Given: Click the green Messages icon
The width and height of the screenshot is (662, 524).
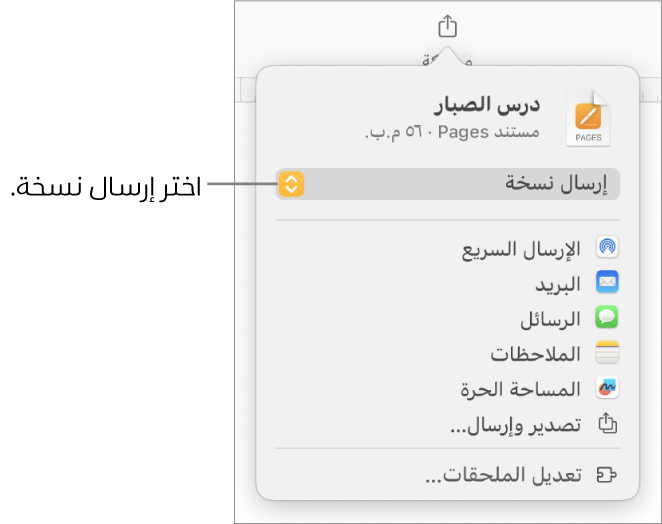Looking at the screenshot, I should pyautogui.click(x=608, y=319).
